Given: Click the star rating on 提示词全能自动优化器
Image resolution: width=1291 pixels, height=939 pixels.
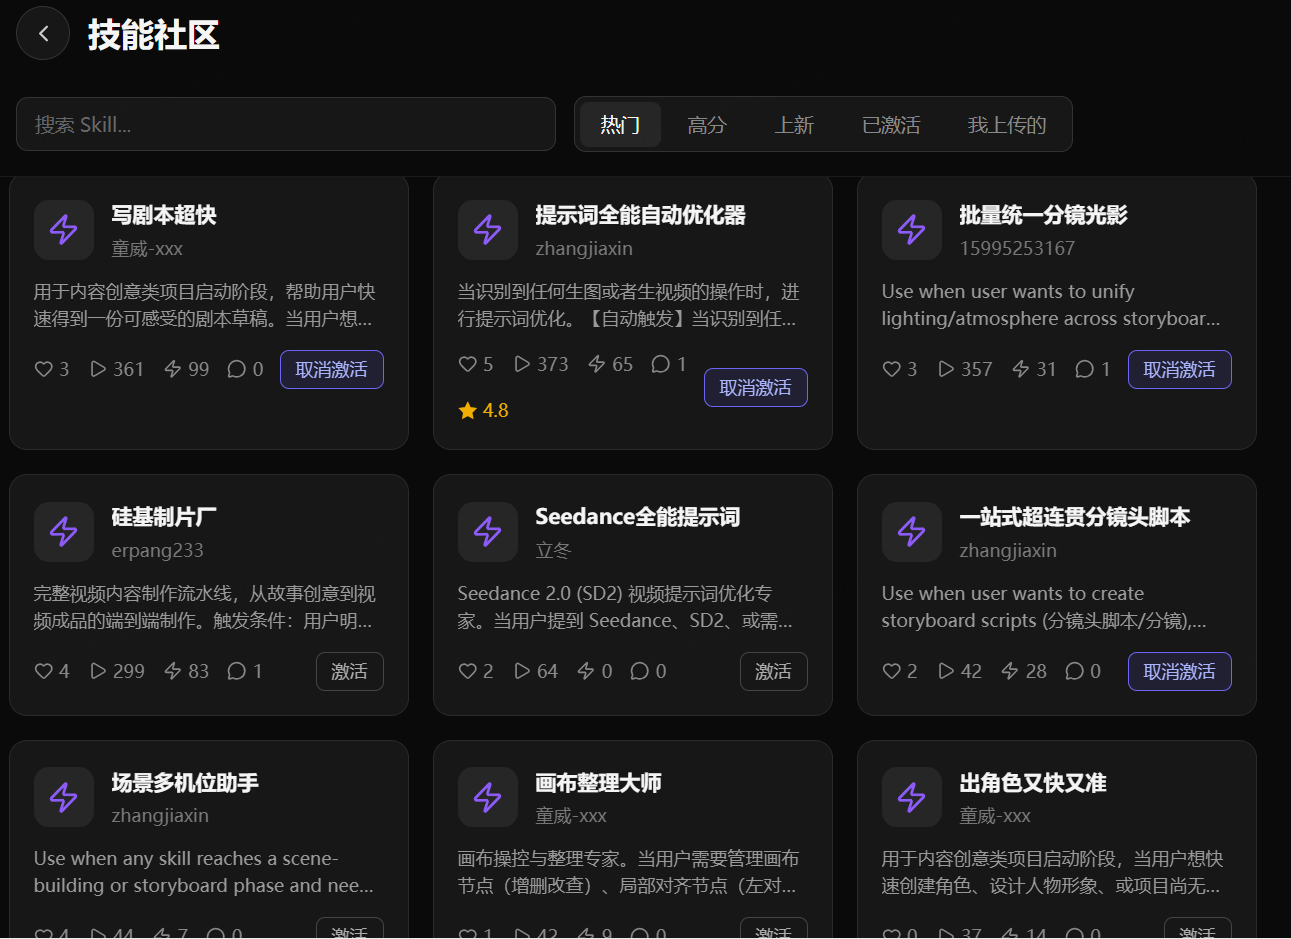Looking at the screenshot, I should coord(483,409).
